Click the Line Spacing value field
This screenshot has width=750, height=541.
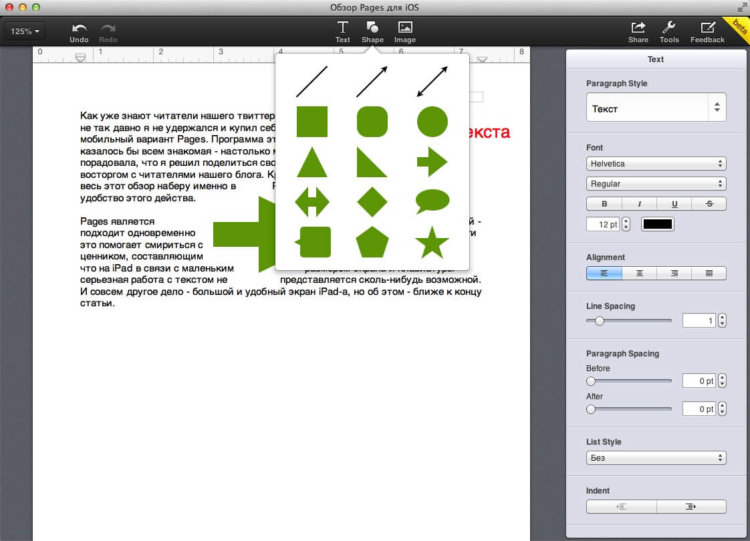[x=699, y=320]
